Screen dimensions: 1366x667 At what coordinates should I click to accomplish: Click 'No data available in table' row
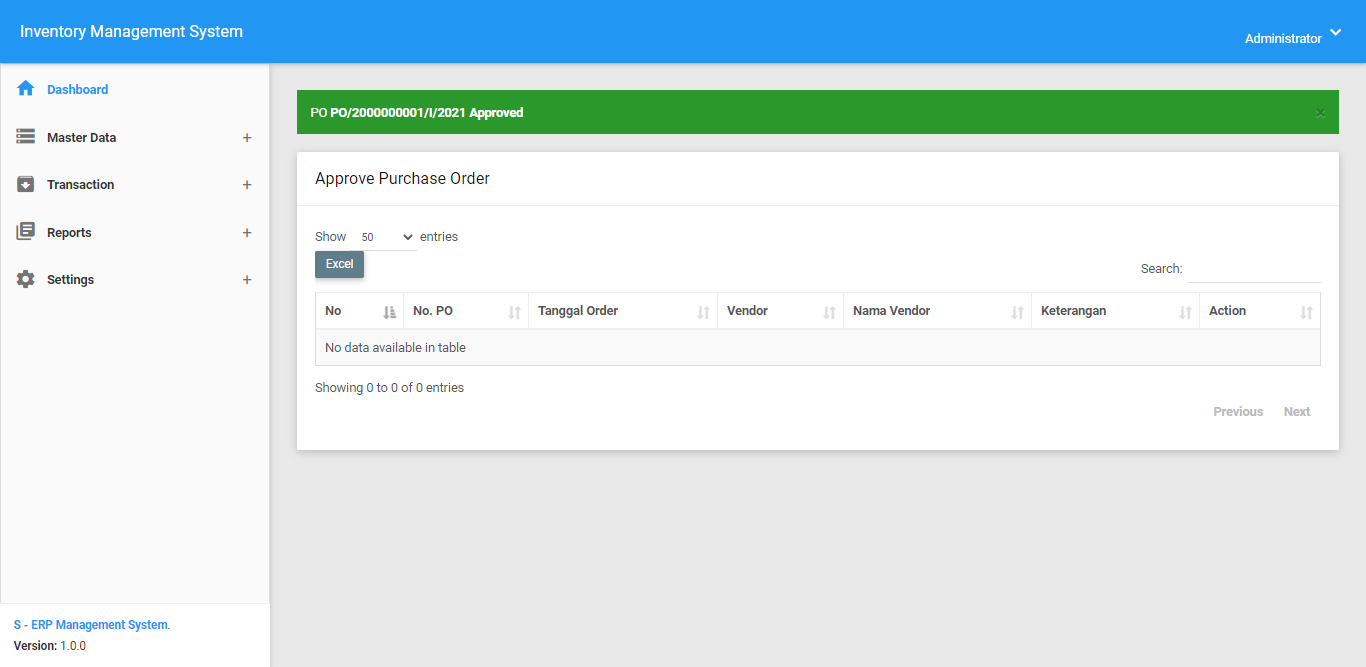818,348
